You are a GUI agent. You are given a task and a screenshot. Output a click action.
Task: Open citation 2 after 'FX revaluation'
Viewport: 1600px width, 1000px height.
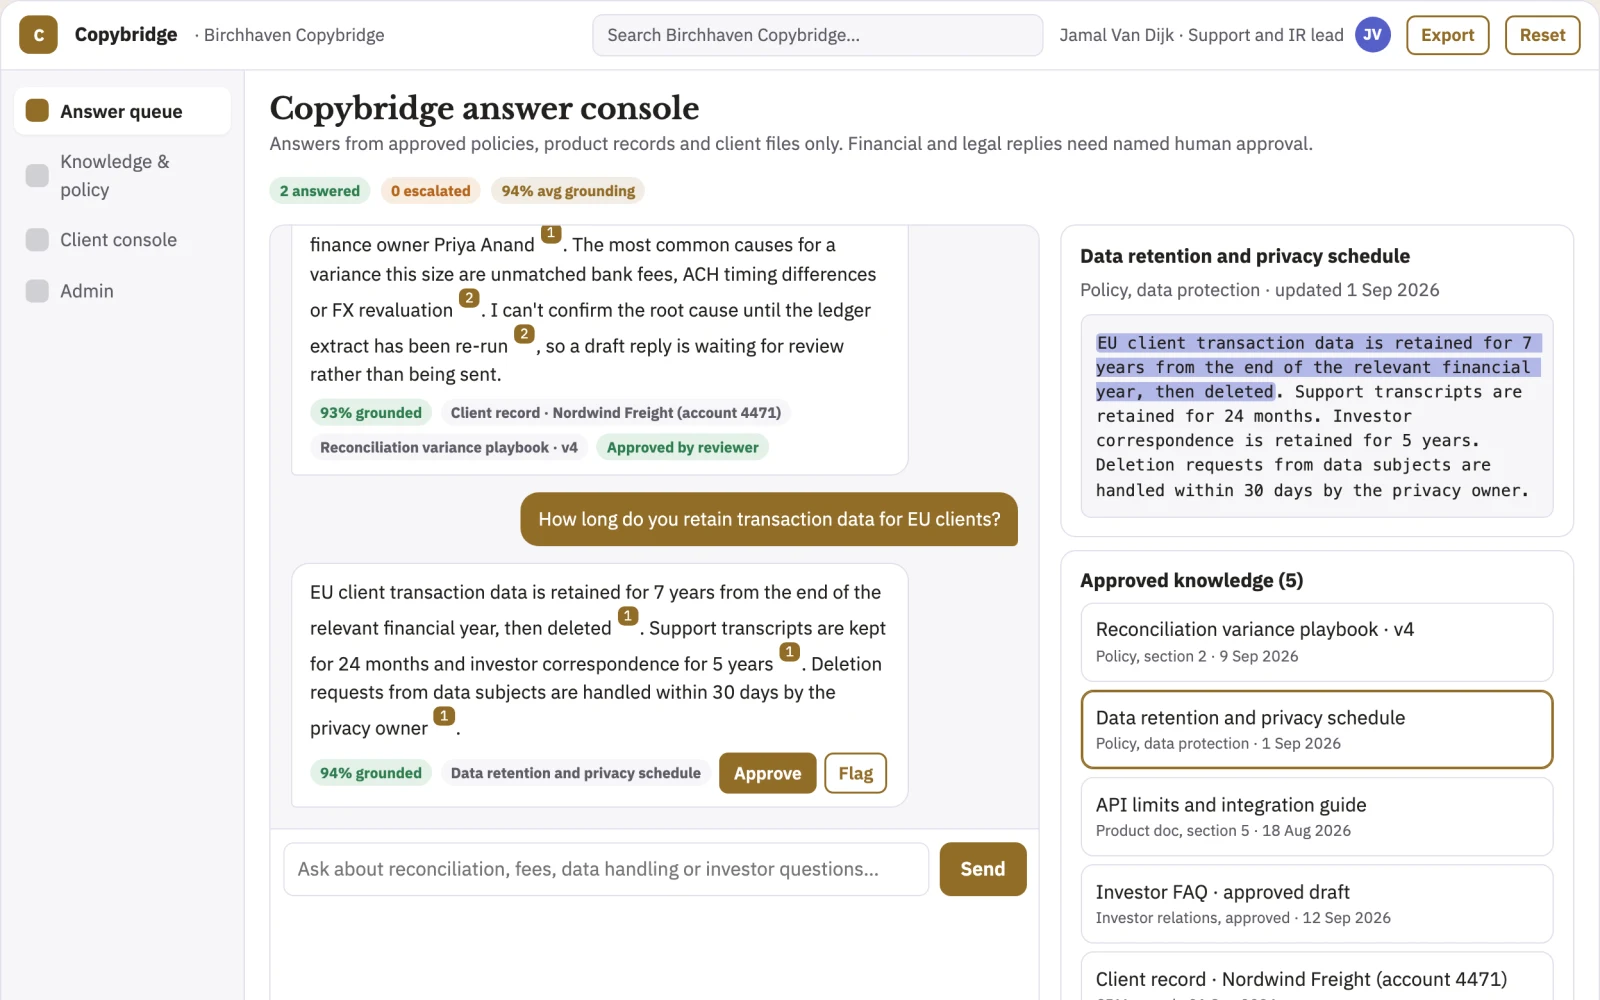tap(469, 298)
